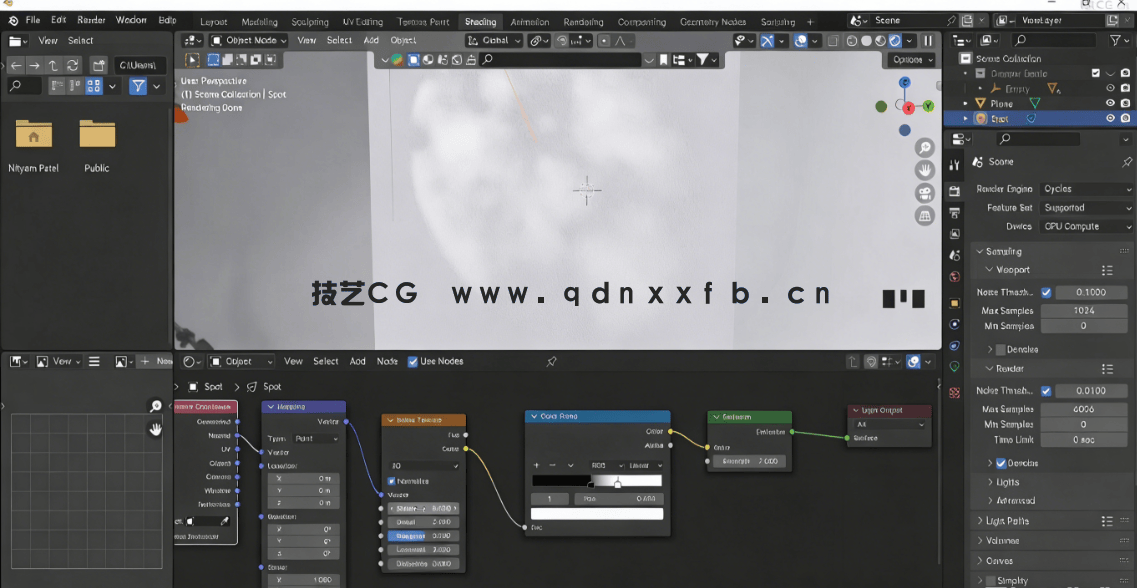
Task: Switch to the Rendering workspace tab
Action: tap(585, 21)
